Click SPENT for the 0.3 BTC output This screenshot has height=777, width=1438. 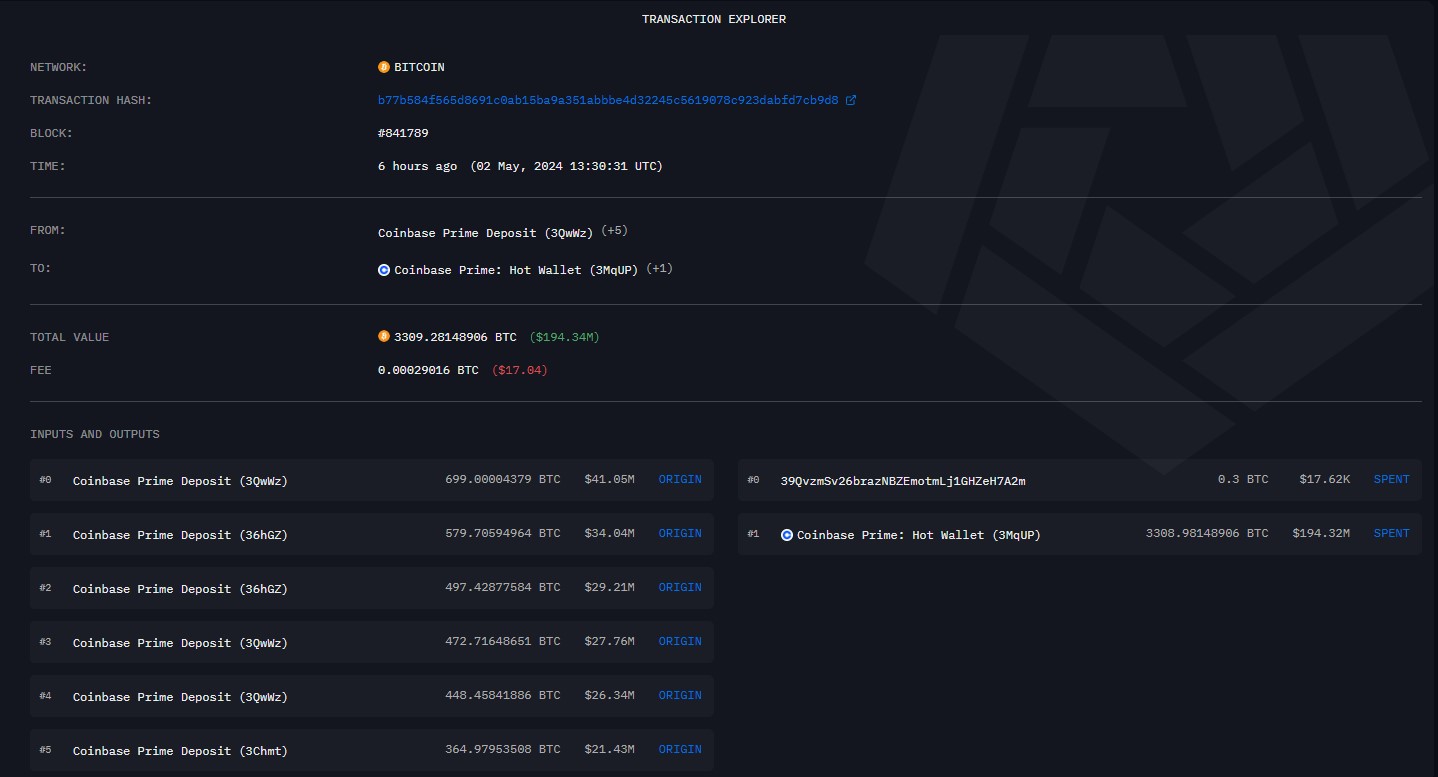pyautogui.click(x=1391, y=480)
